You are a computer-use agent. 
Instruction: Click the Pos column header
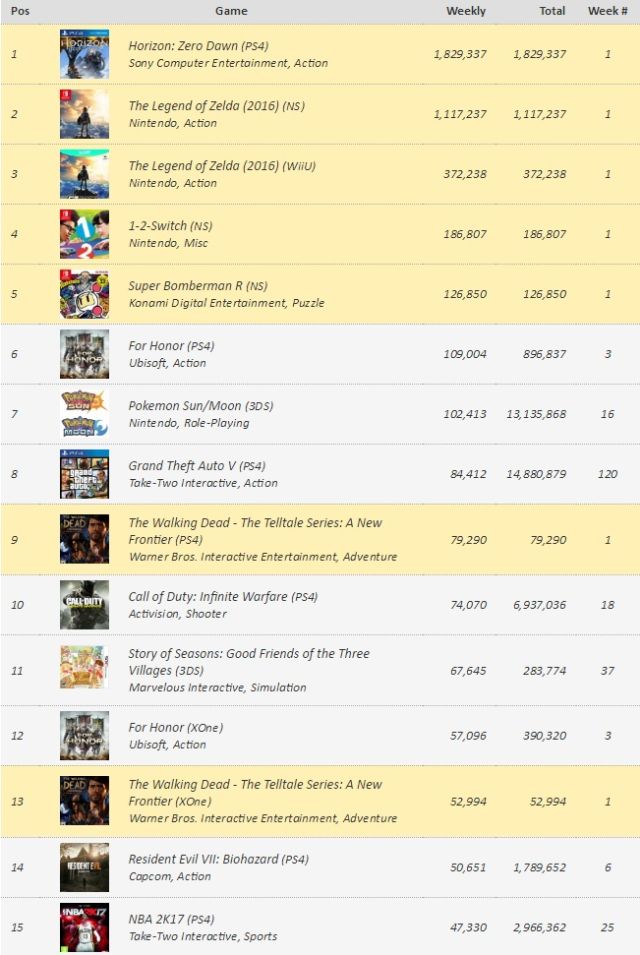coord(19,11)
